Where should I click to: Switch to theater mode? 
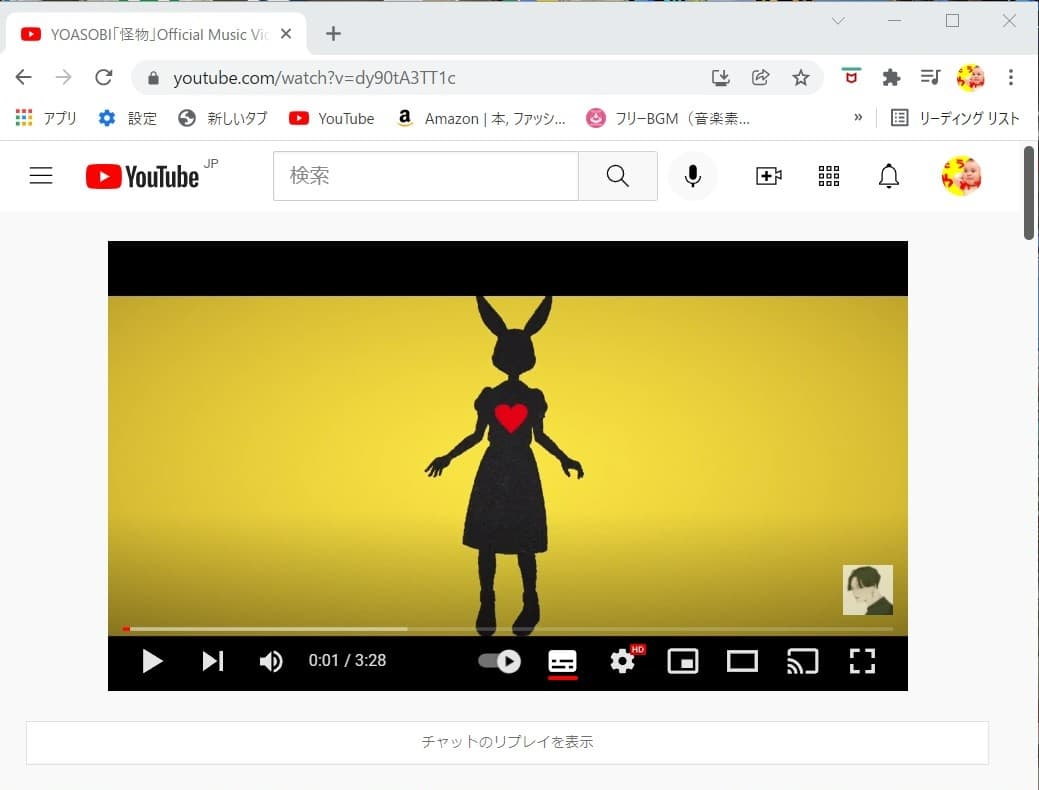tap(742, 661)
